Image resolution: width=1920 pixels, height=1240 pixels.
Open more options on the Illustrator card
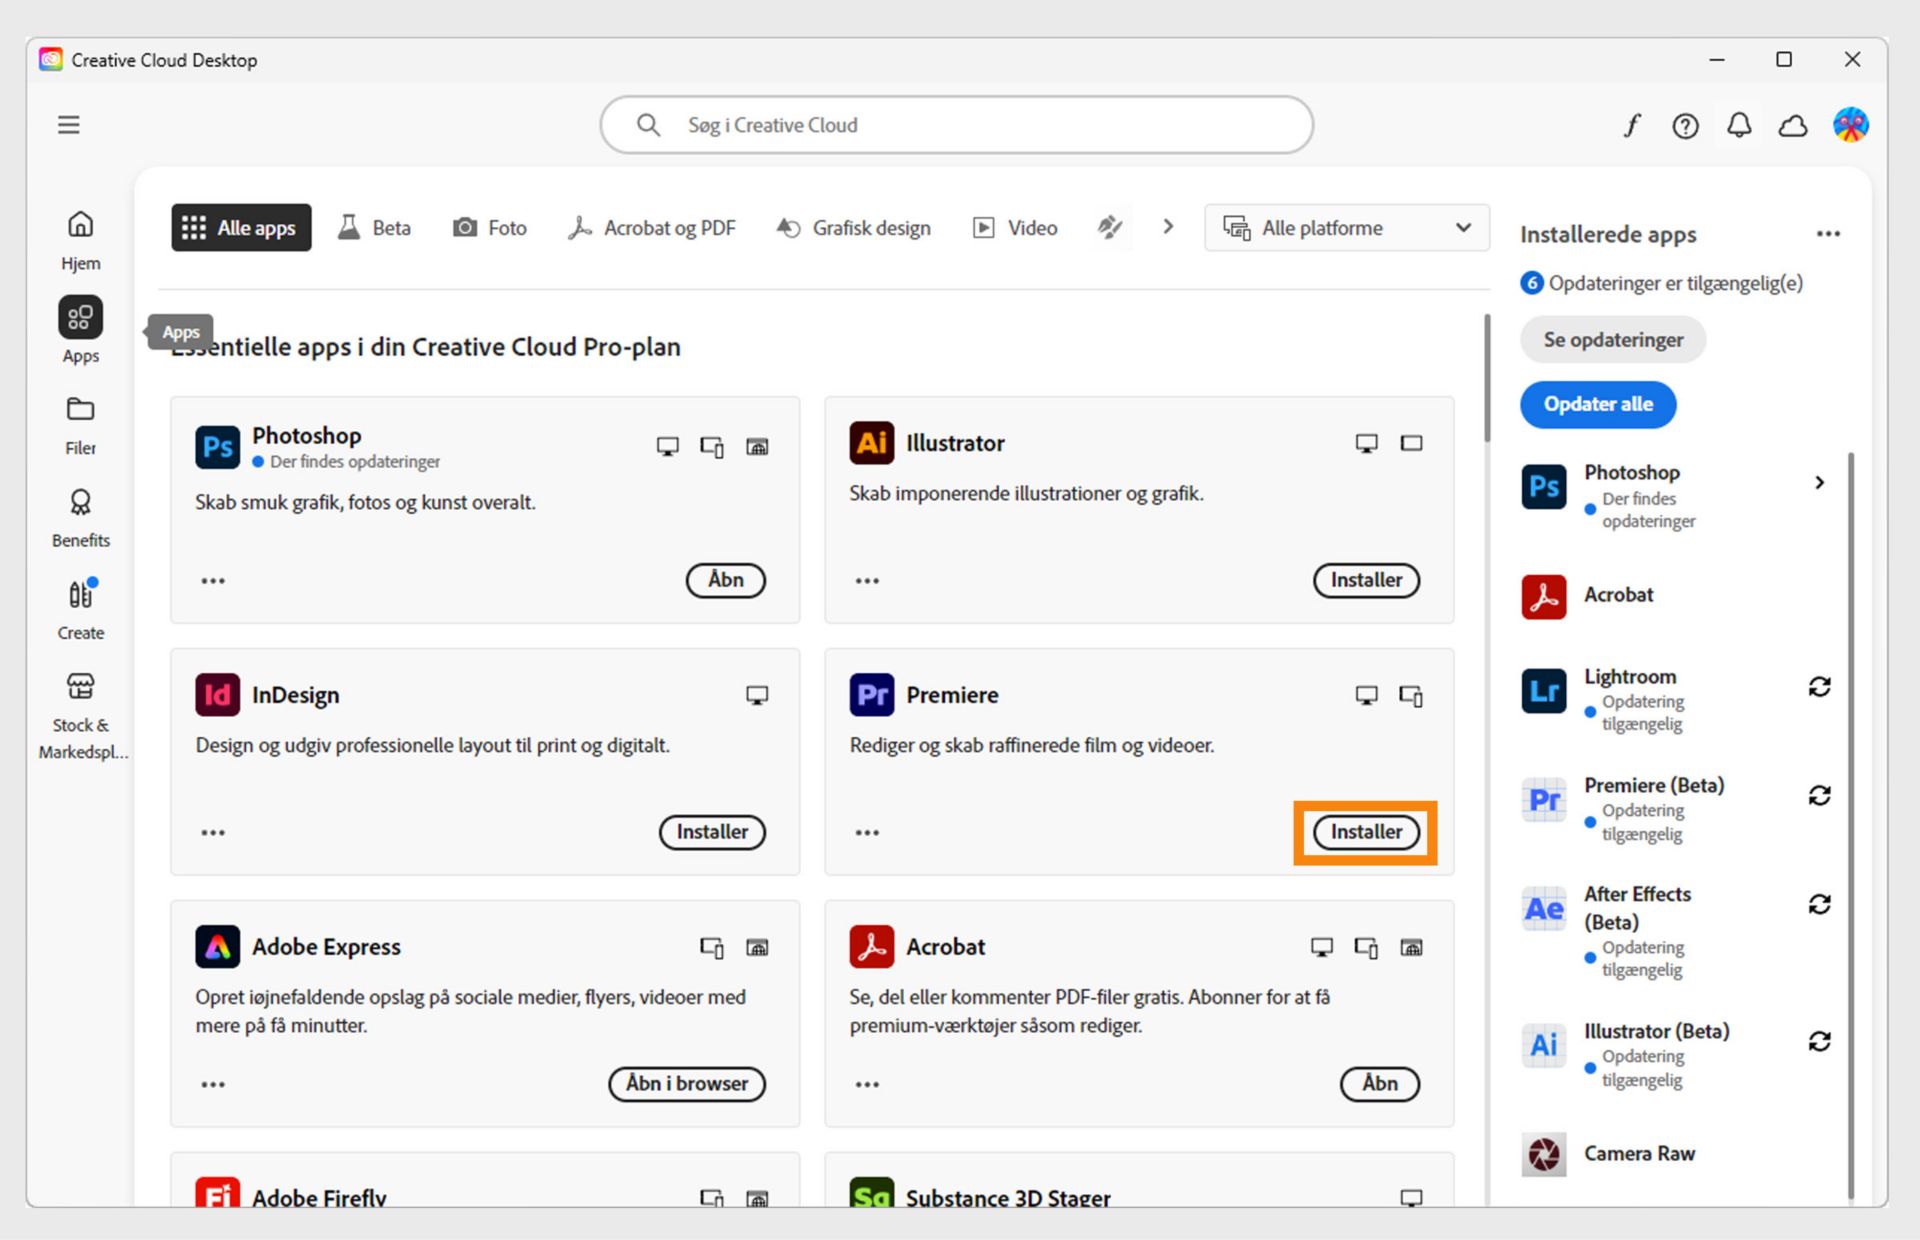[867, 581]
